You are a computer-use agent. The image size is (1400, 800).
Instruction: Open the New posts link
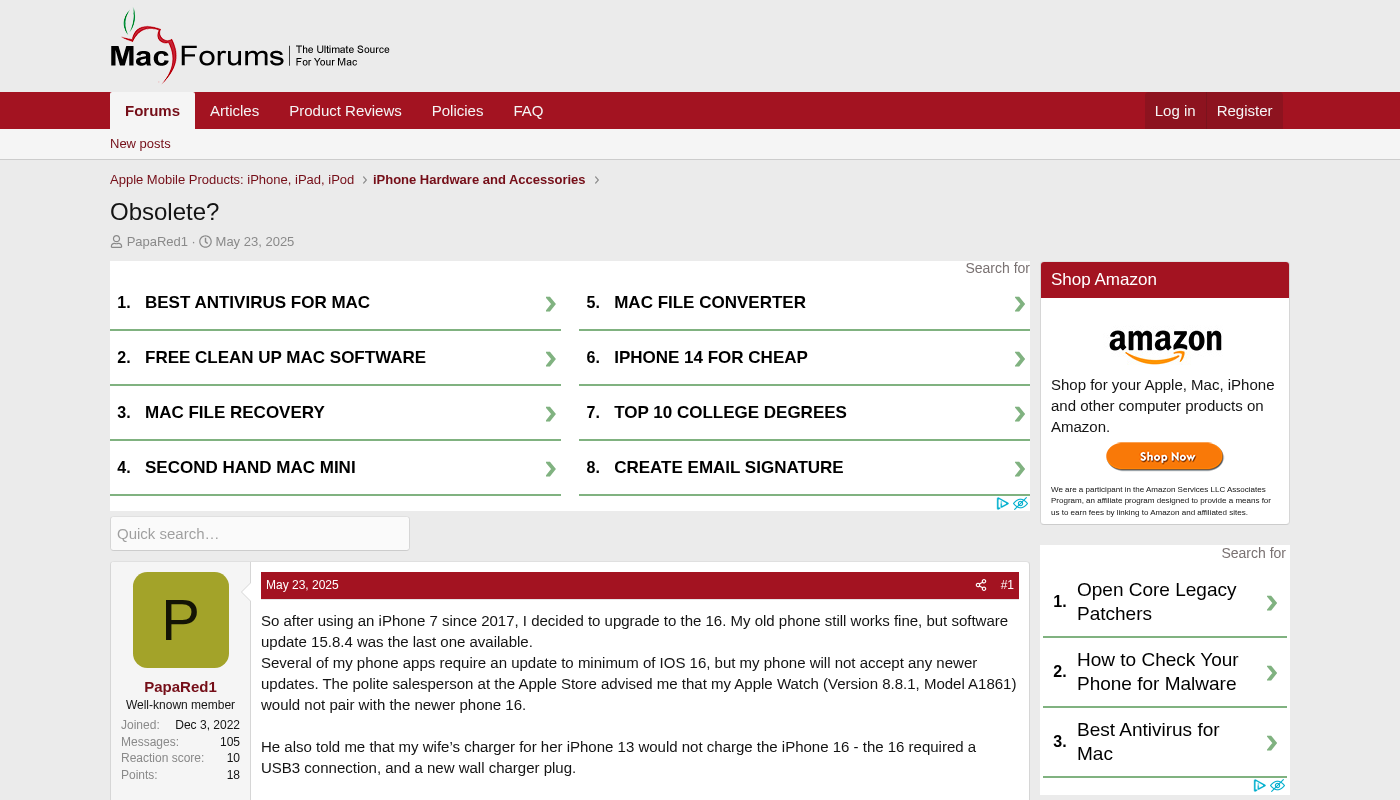click(x=140, y=144)
